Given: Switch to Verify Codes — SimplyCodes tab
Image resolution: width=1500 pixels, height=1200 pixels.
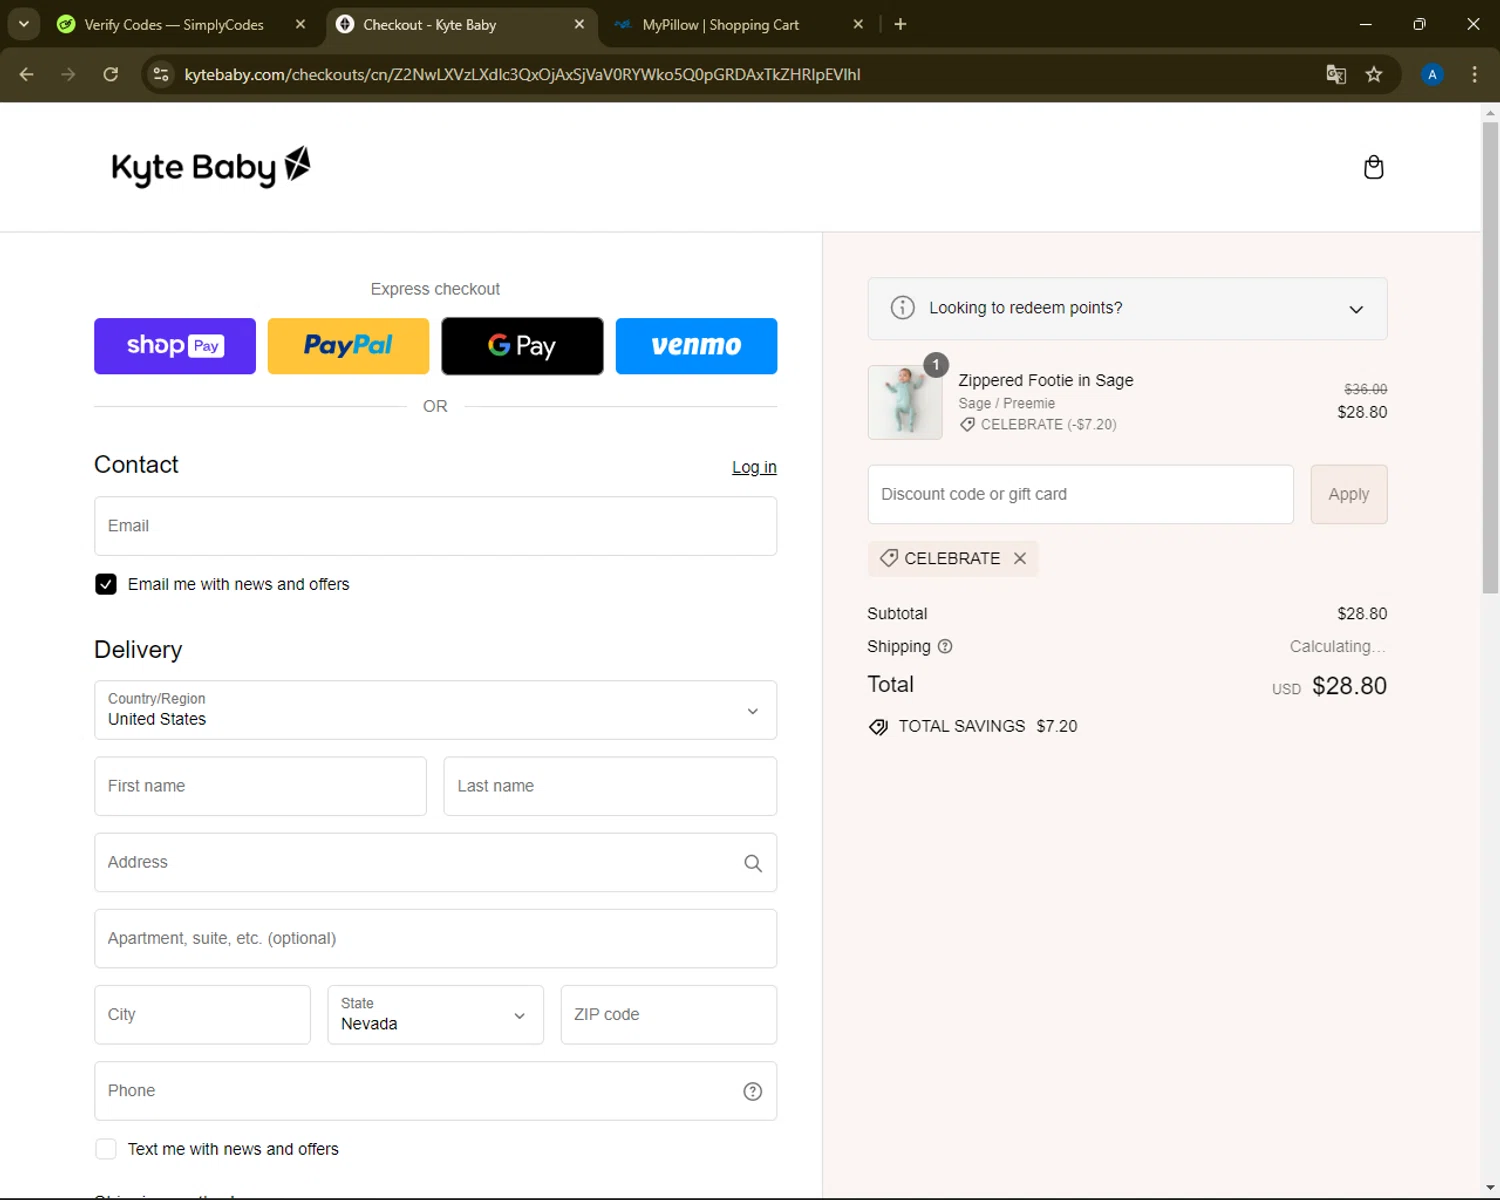Looking at the screenshot, I should (174, 24).
